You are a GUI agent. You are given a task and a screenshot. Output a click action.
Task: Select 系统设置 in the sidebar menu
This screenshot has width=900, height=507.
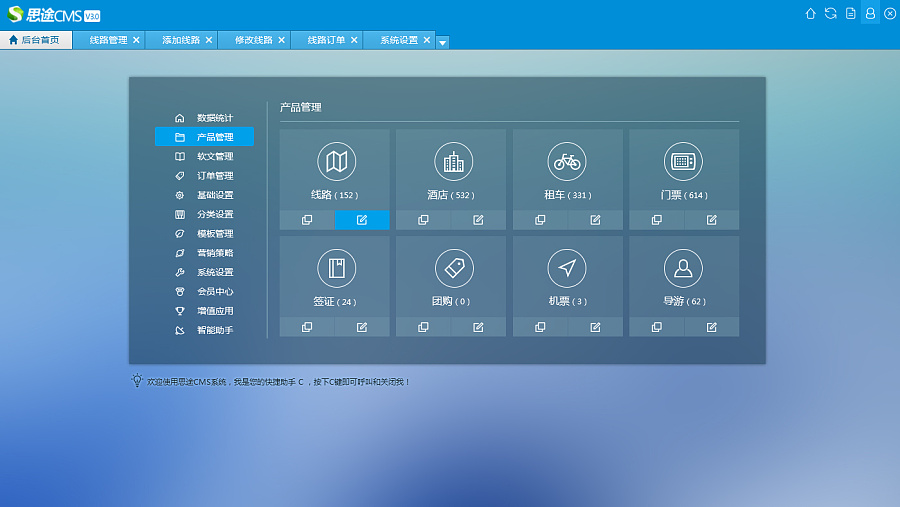pyautogui.click(x=204, y=272)
